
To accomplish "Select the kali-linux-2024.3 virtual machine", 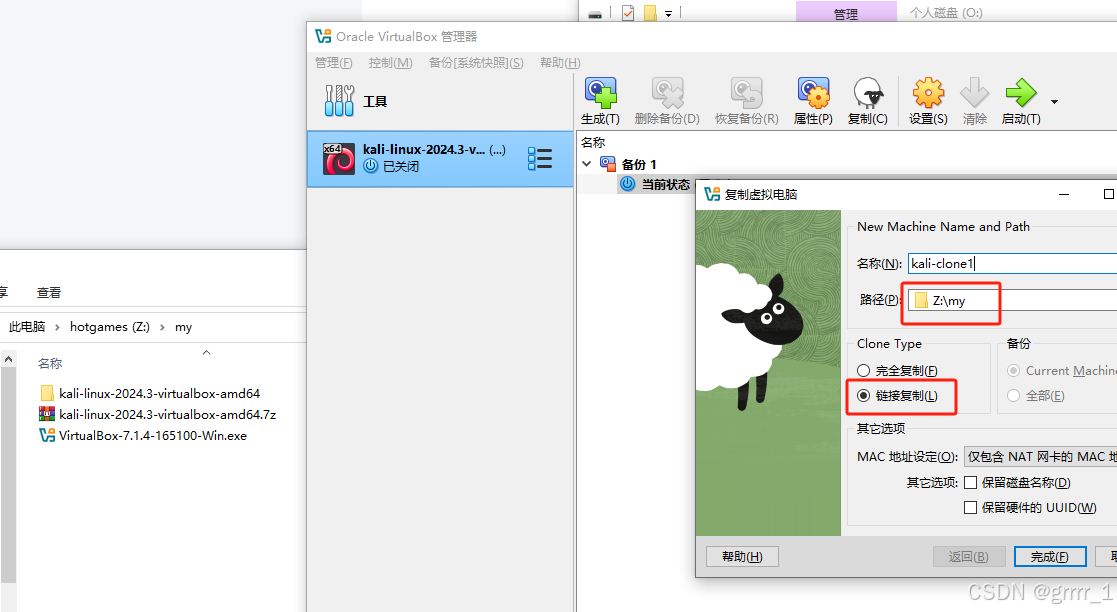I will [440, 159].
